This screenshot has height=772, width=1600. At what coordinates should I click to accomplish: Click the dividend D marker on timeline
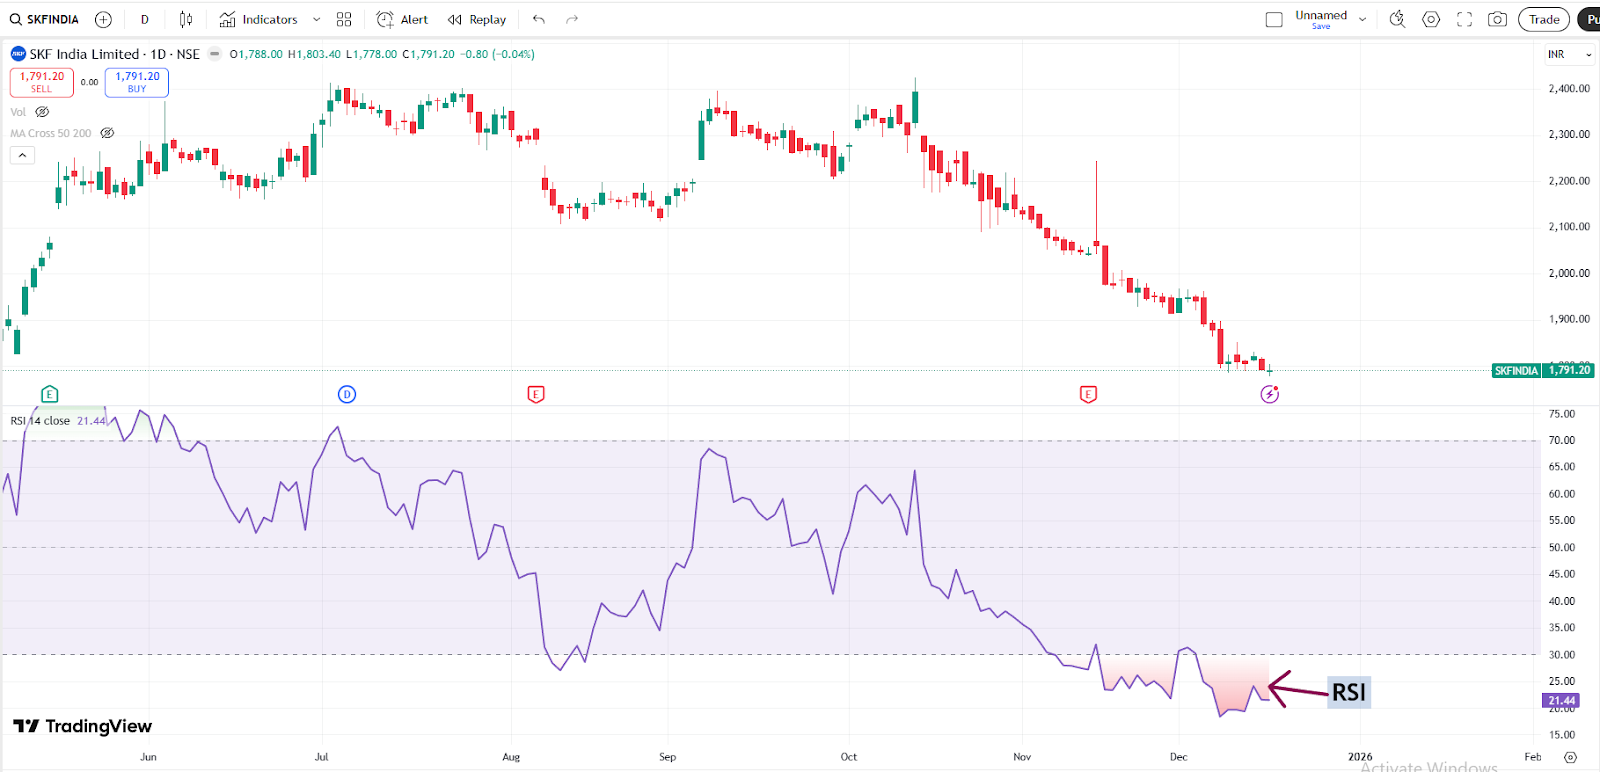347,394
